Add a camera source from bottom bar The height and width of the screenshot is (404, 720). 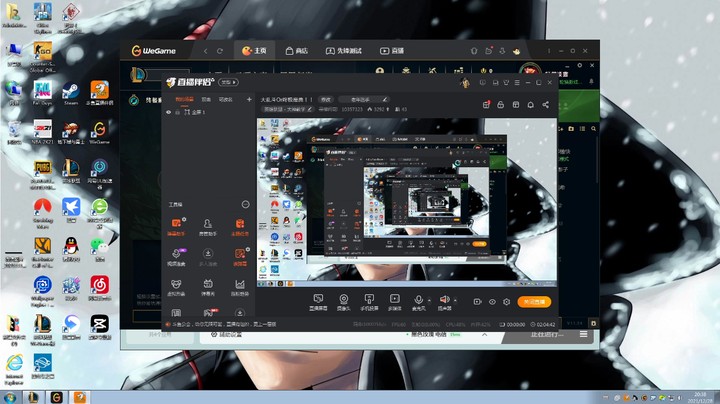(x=343, y=303)
